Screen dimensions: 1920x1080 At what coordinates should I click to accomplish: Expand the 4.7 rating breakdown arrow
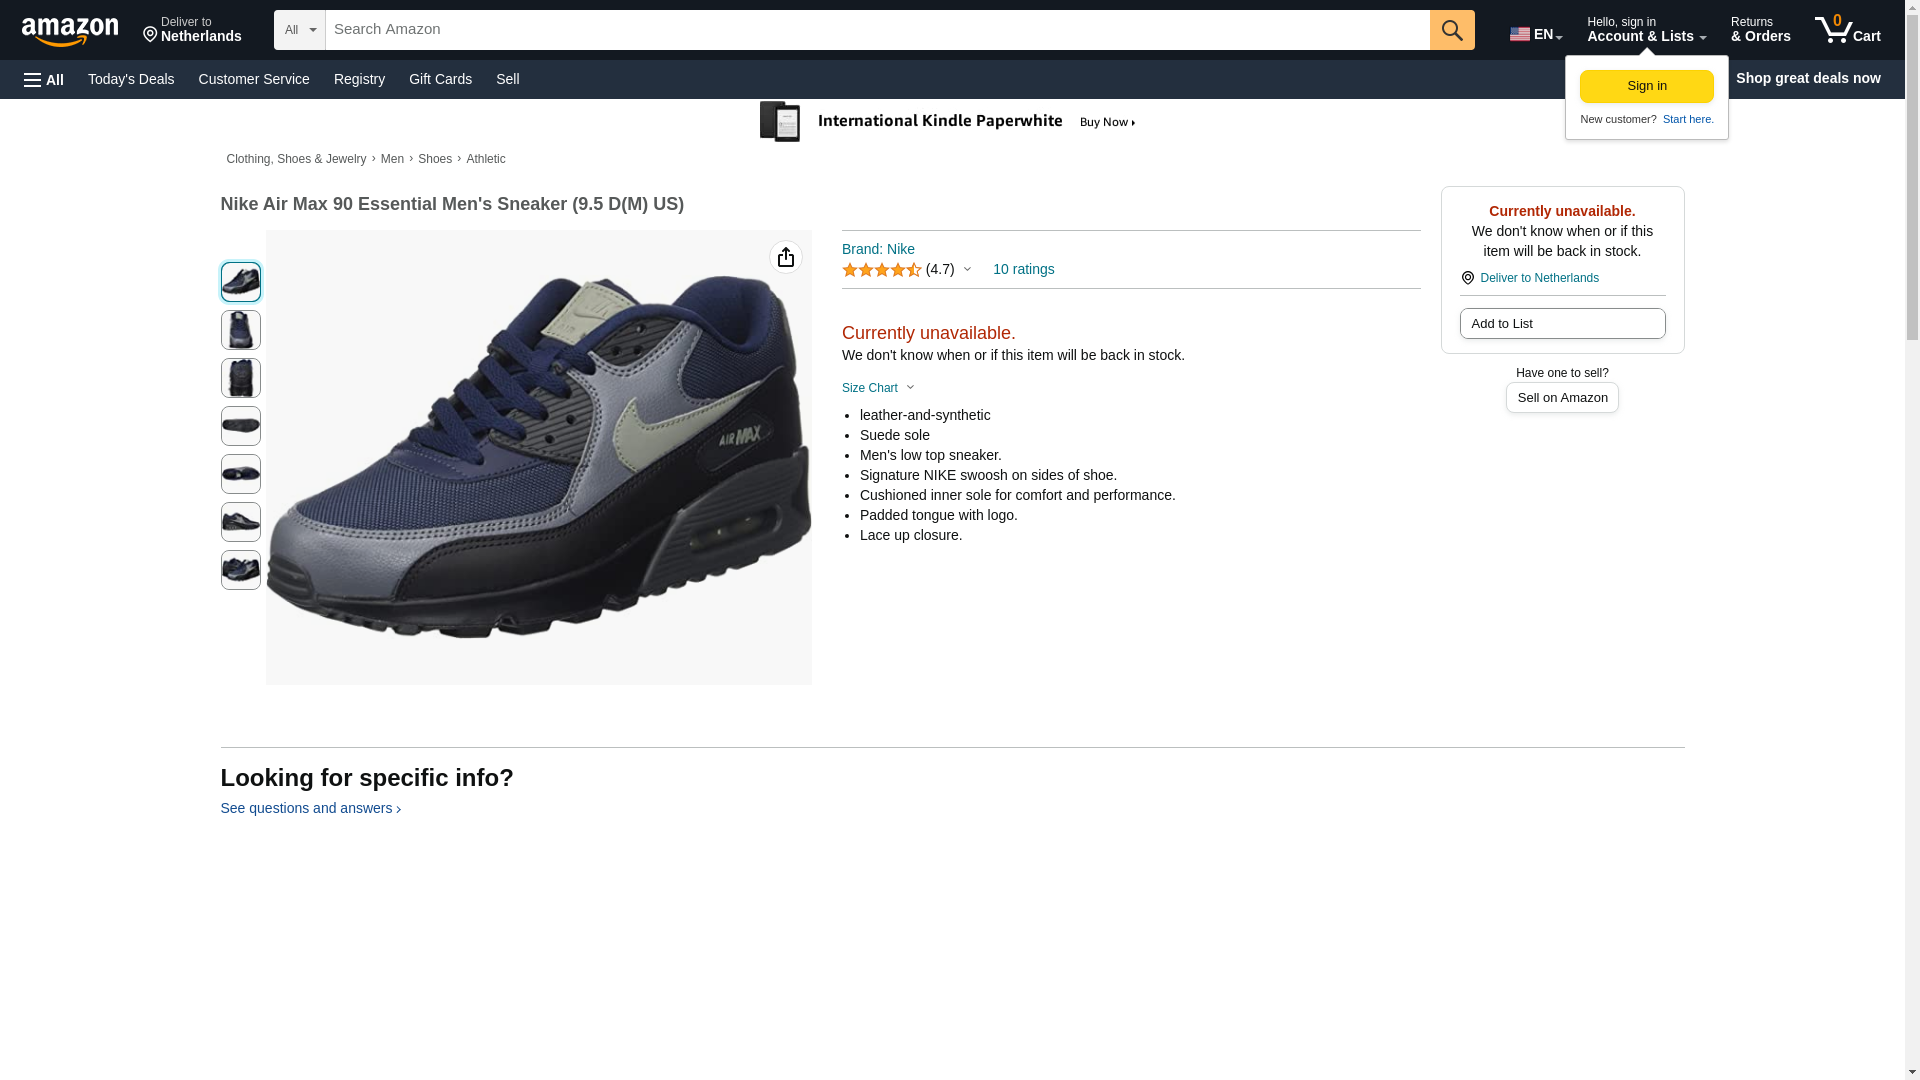click(967, 270)
